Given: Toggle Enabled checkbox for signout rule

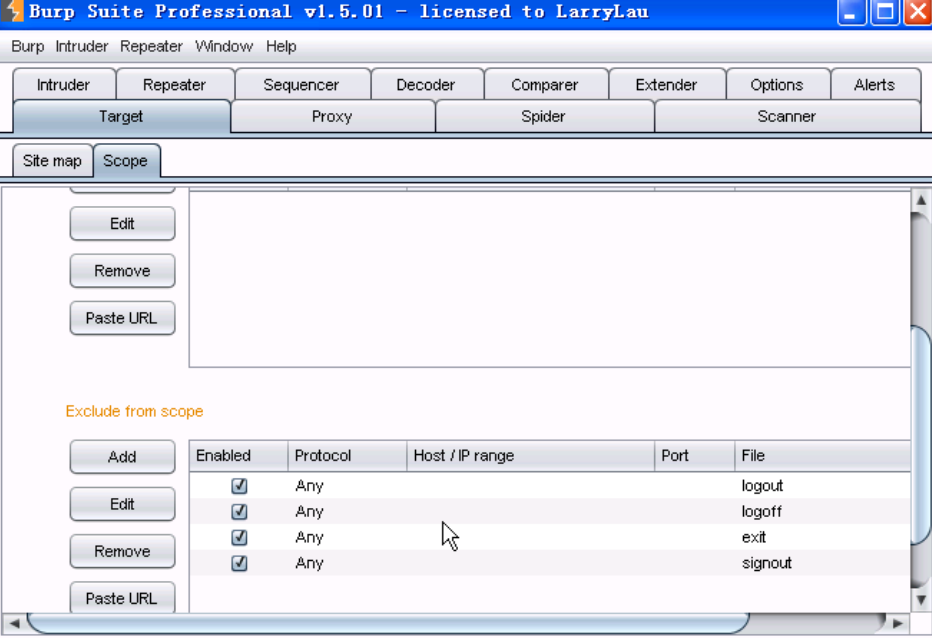Looking at the screenshot, I should (x=239, y=562).
